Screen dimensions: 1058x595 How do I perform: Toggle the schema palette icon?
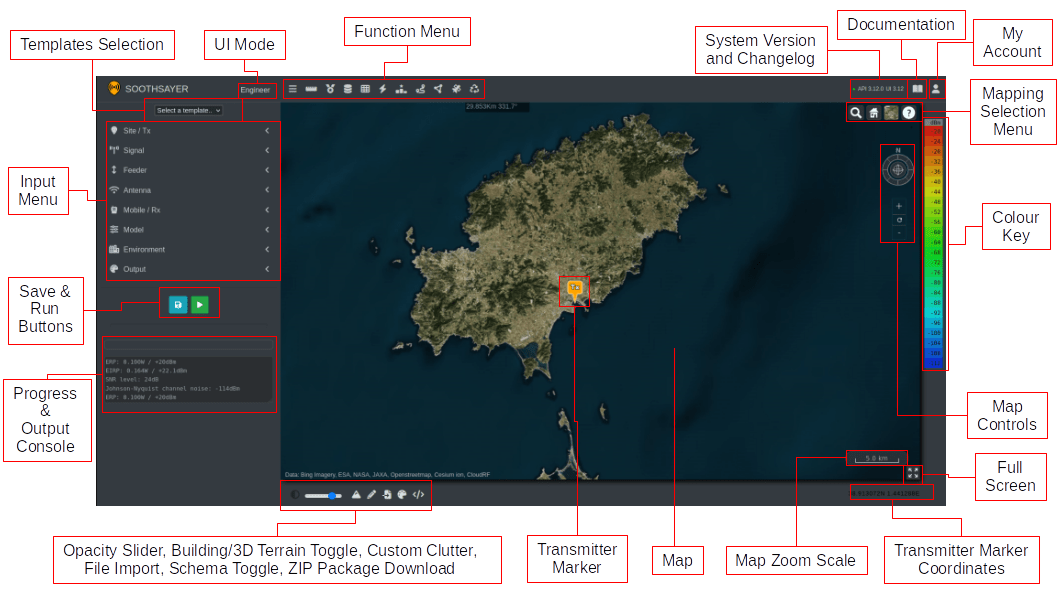point(401,494)
